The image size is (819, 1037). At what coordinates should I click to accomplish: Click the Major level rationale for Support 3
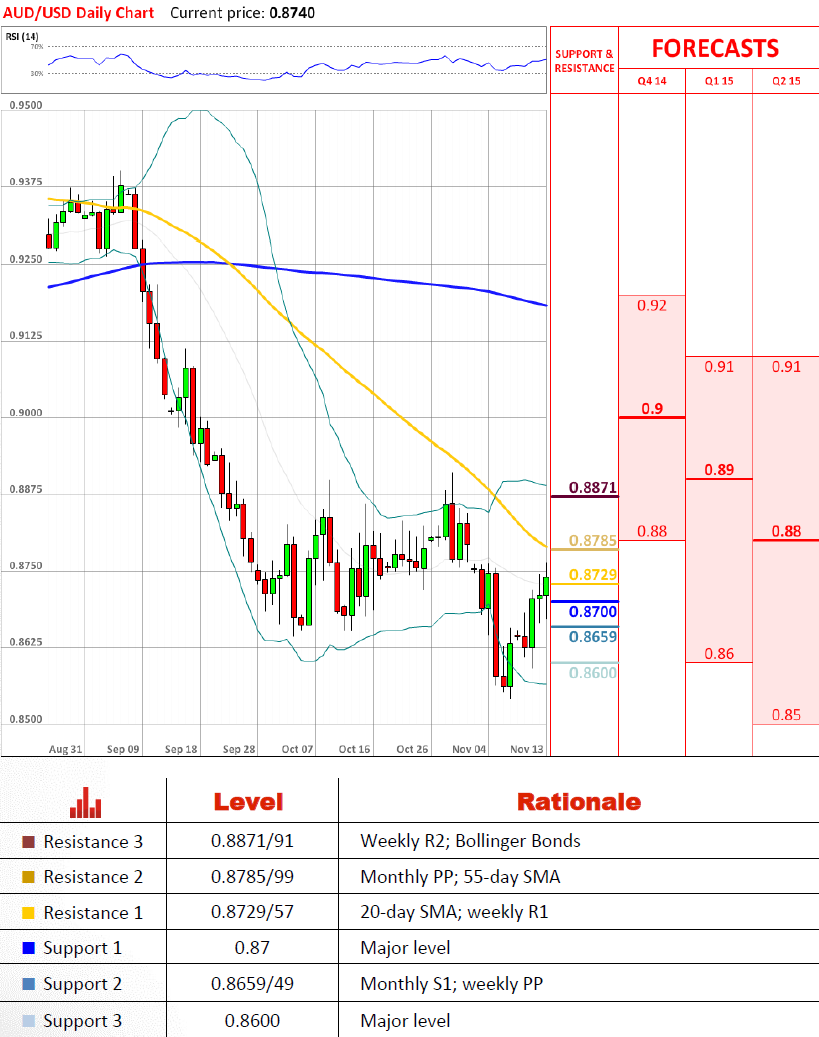[x=406, y=1020]
